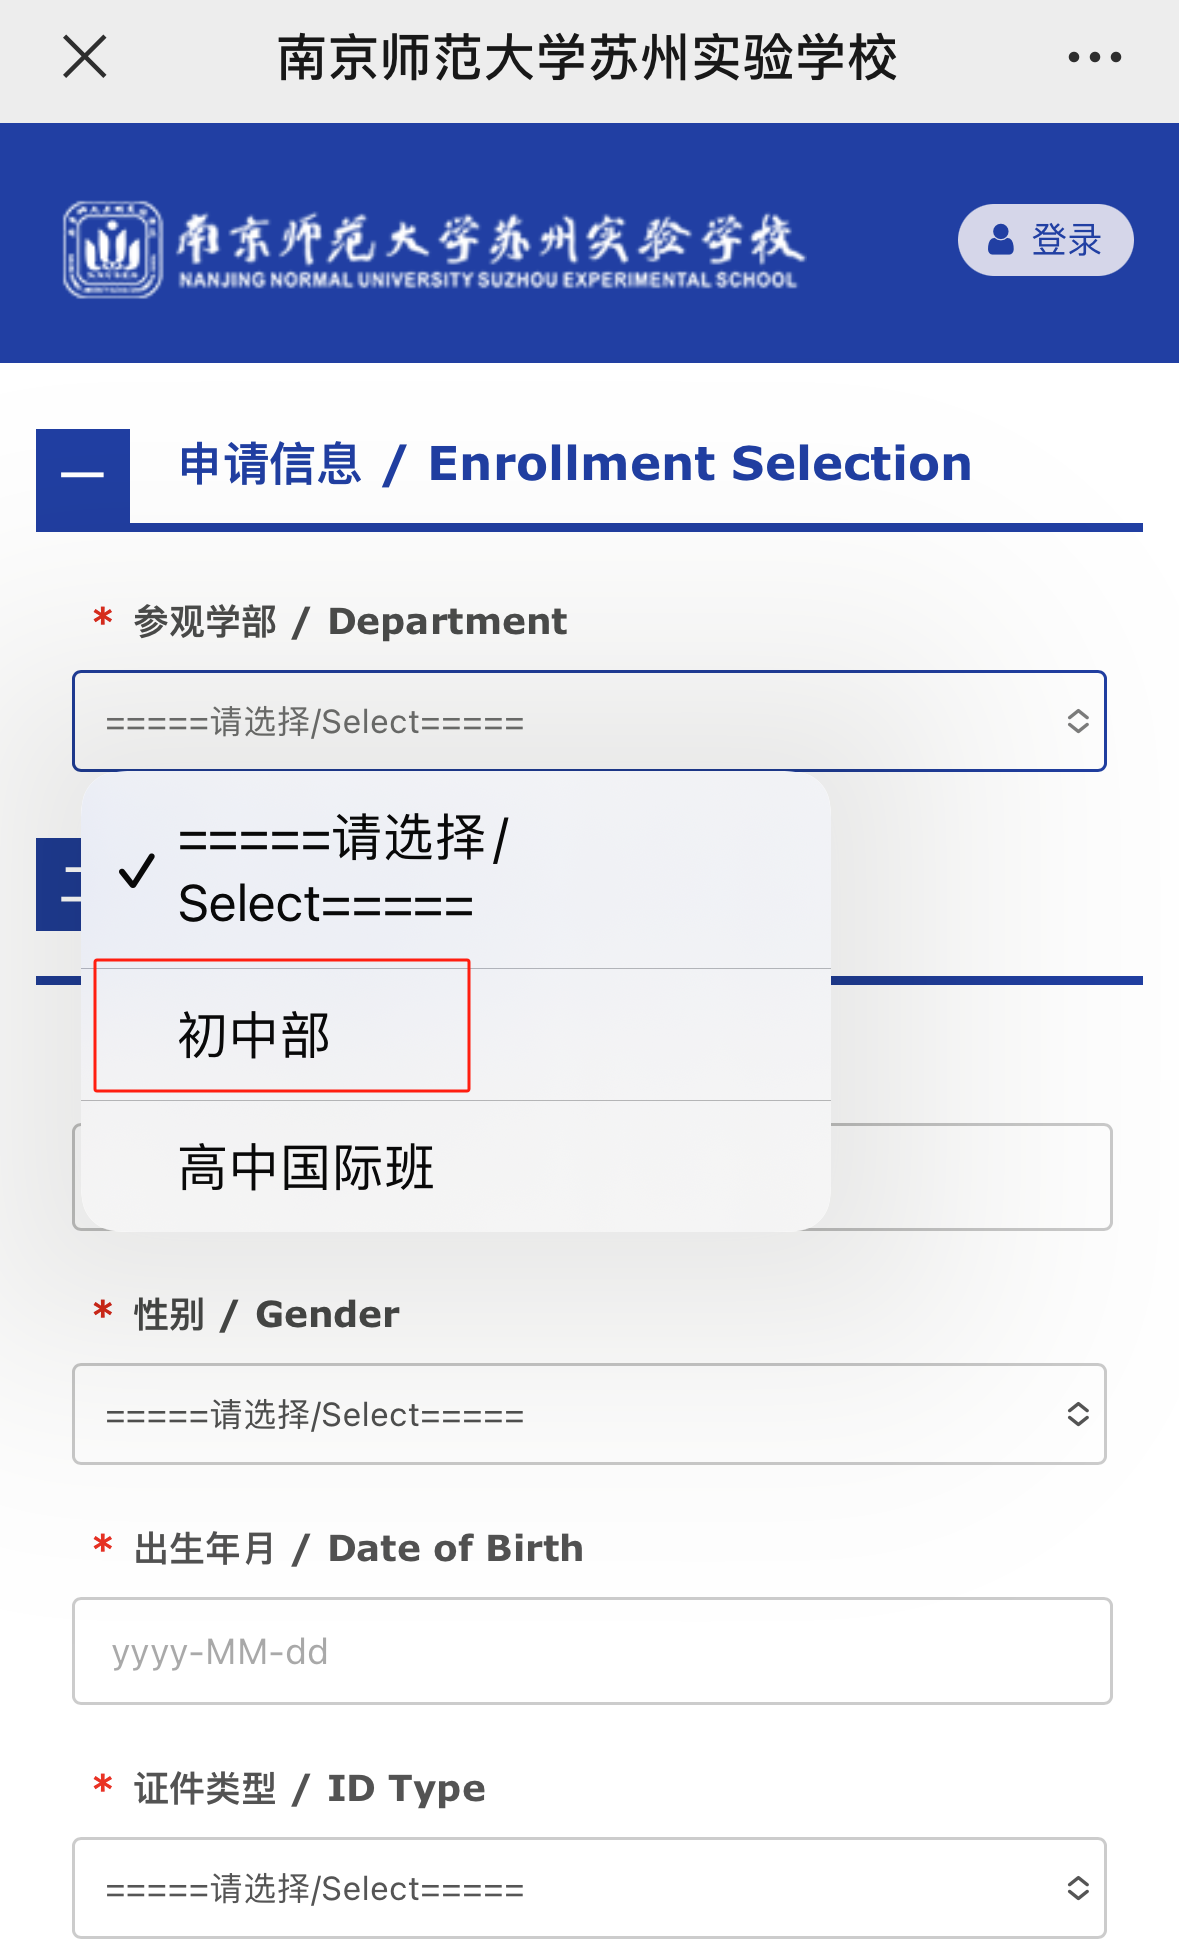The height and width of the screenshot is (1949, 1179).
Task: Click the school name calligraphy banner
Action: tap(489, 249)
